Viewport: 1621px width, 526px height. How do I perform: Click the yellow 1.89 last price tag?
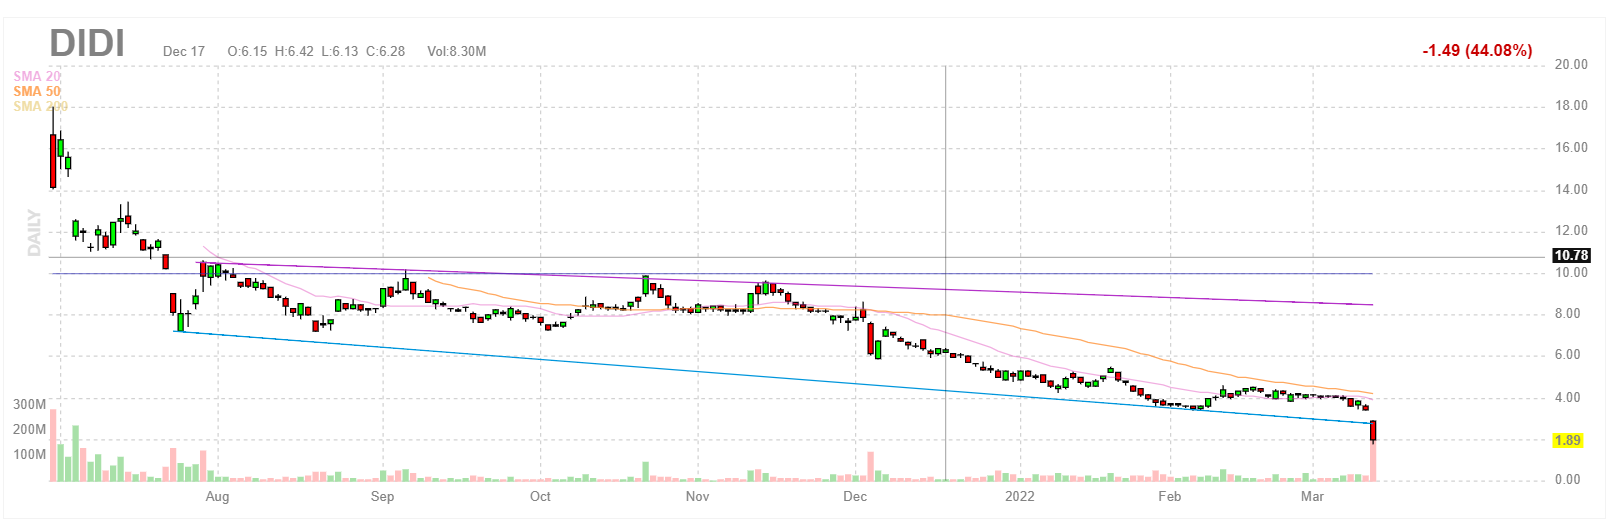click(1567, 440)
